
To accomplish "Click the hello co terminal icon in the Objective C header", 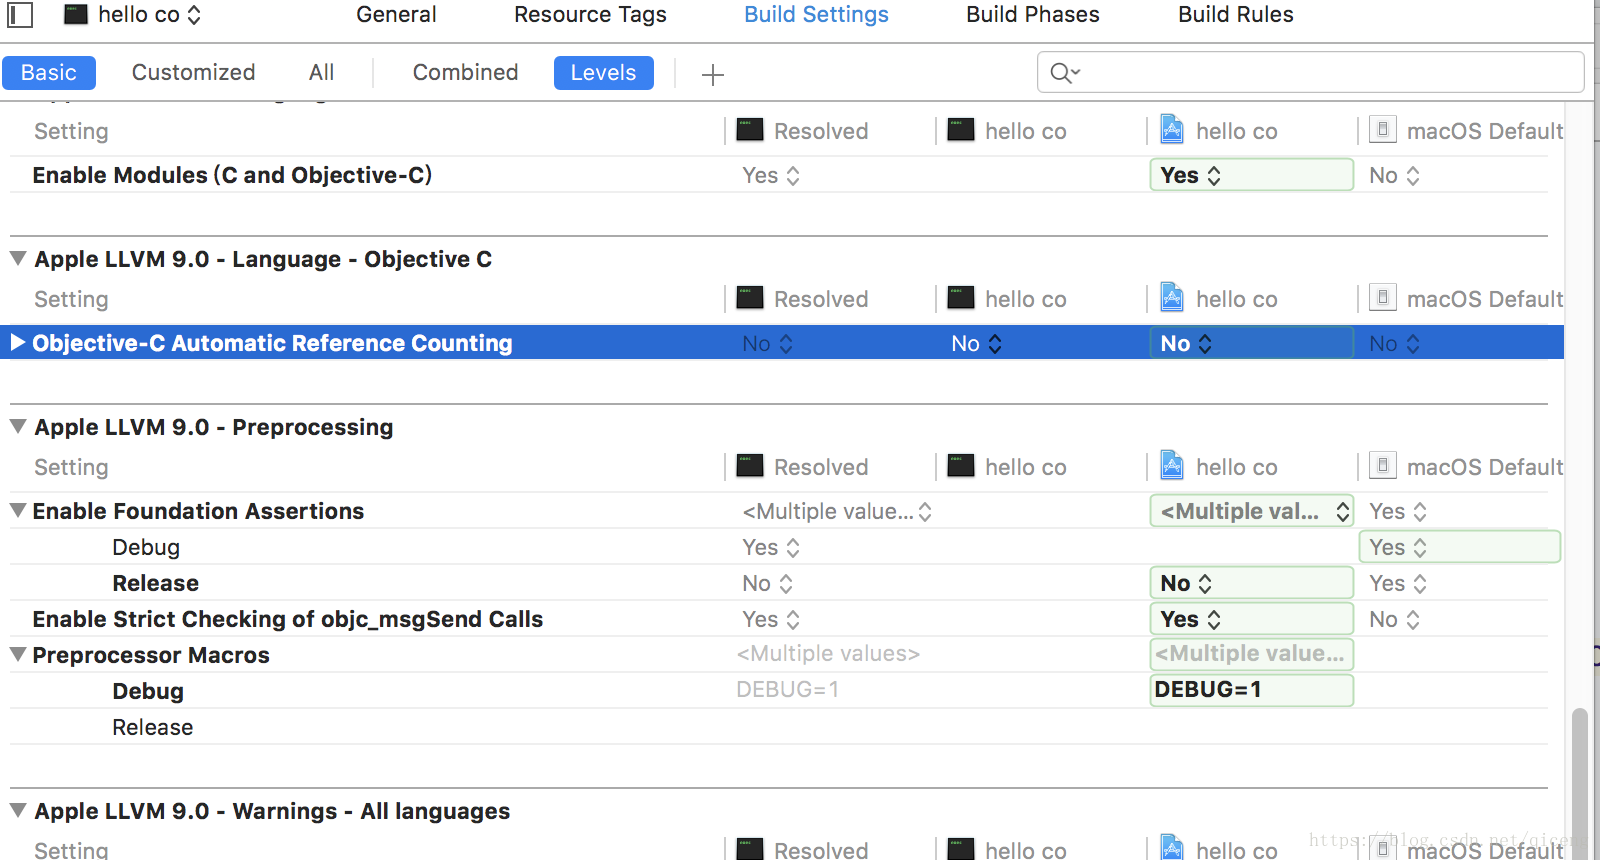I will 961,297.
